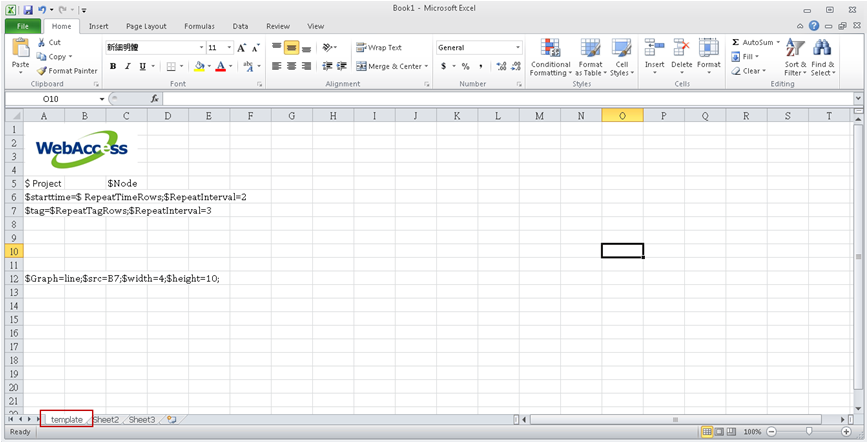Screen dimensions: 868x443
Task: Activate the Format Painter brush
Action: (42, 71)
